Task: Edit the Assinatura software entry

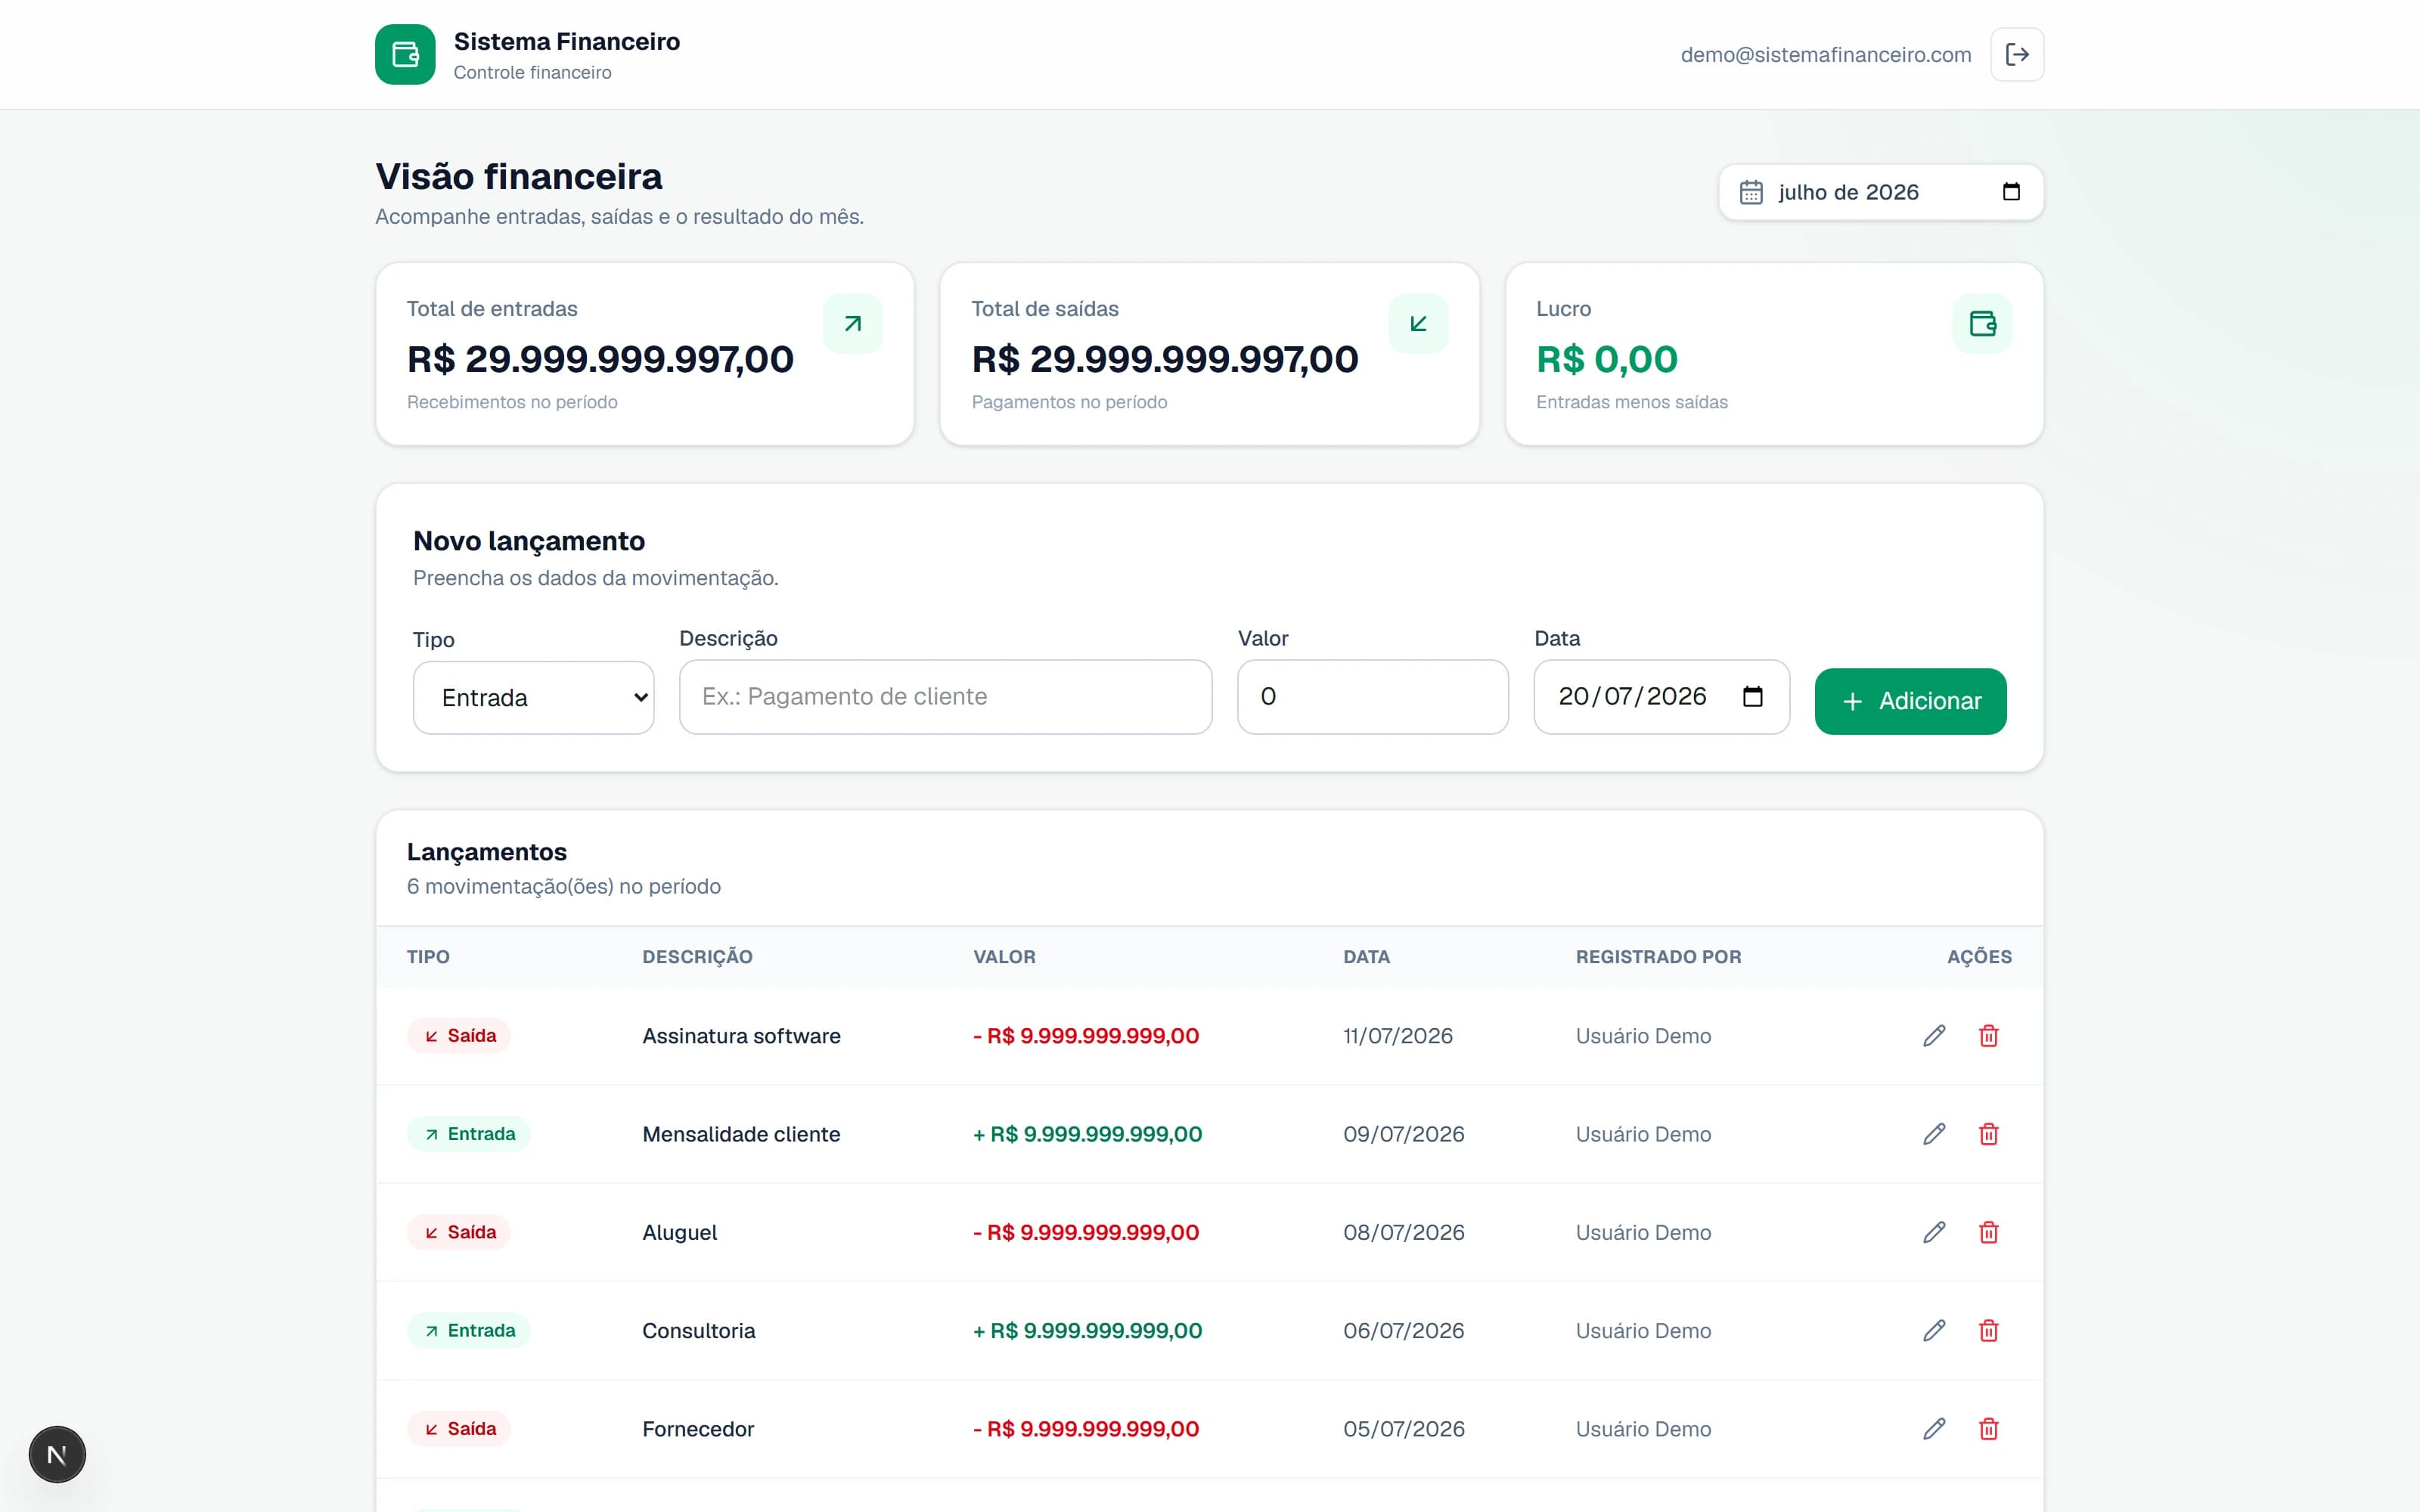Action: (x=1934, y=1036)
